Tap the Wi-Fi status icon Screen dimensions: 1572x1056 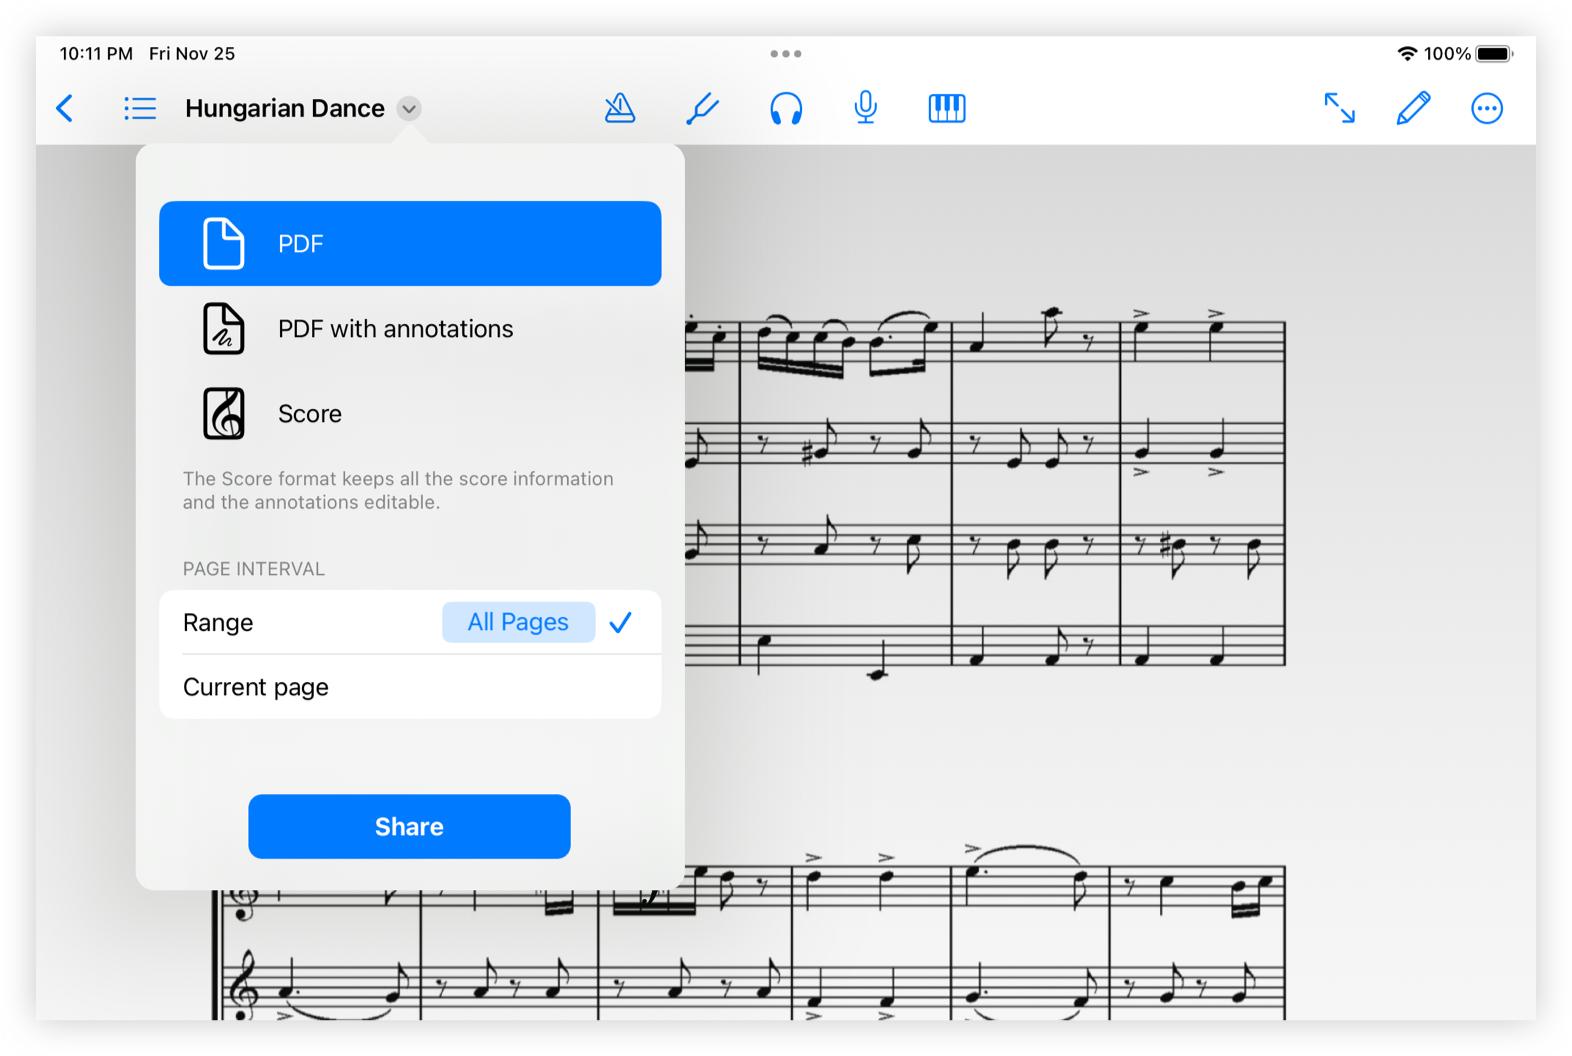pos(1407,54)
